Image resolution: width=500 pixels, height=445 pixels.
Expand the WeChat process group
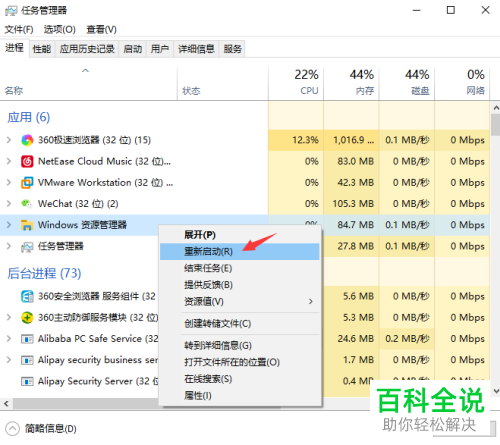(9, 204)
